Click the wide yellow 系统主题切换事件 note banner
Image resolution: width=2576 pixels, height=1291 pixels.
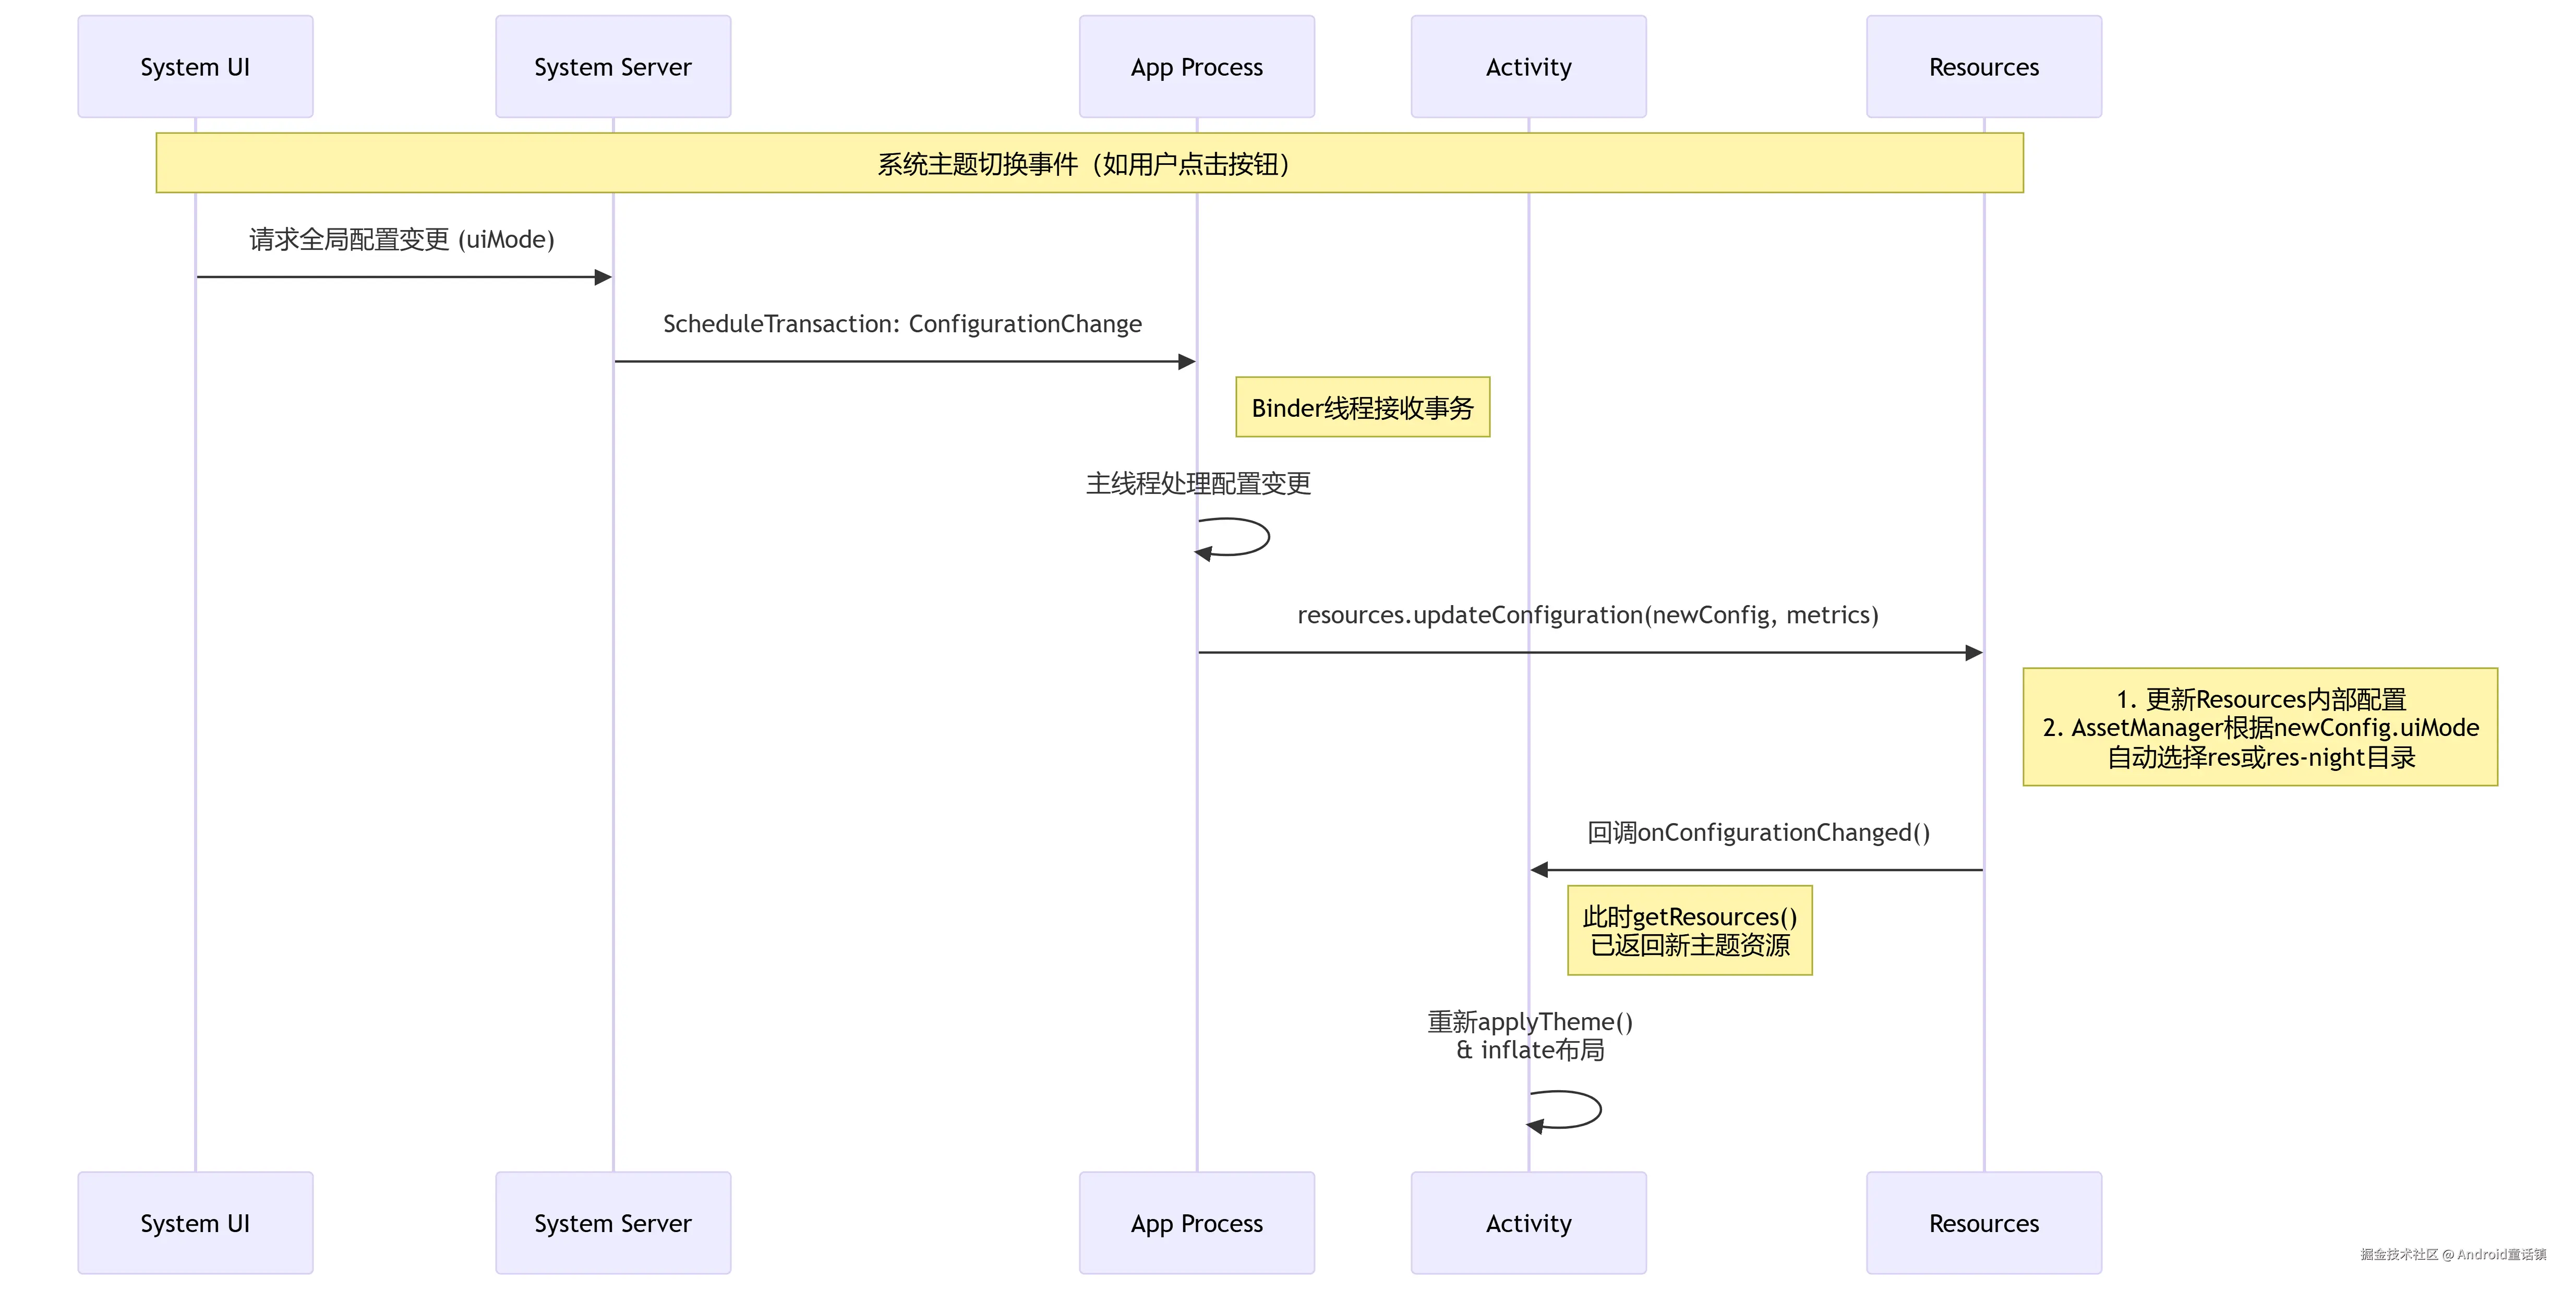click(1088, 163)
